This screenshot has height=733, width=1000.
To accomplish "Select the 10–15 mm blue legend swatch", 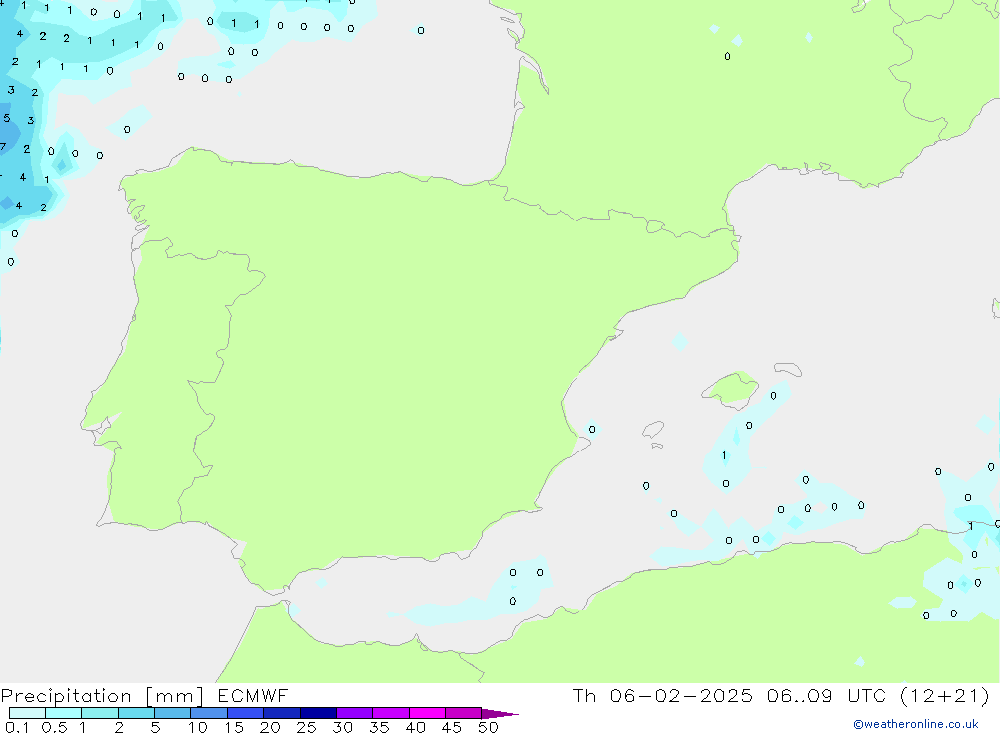I will [x=209, y=713].
